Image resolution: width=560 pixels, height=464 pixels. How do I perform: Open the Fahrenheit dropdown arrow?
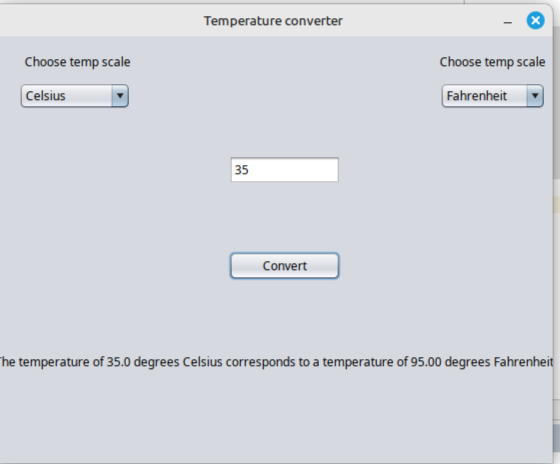[x=535, y=96]
